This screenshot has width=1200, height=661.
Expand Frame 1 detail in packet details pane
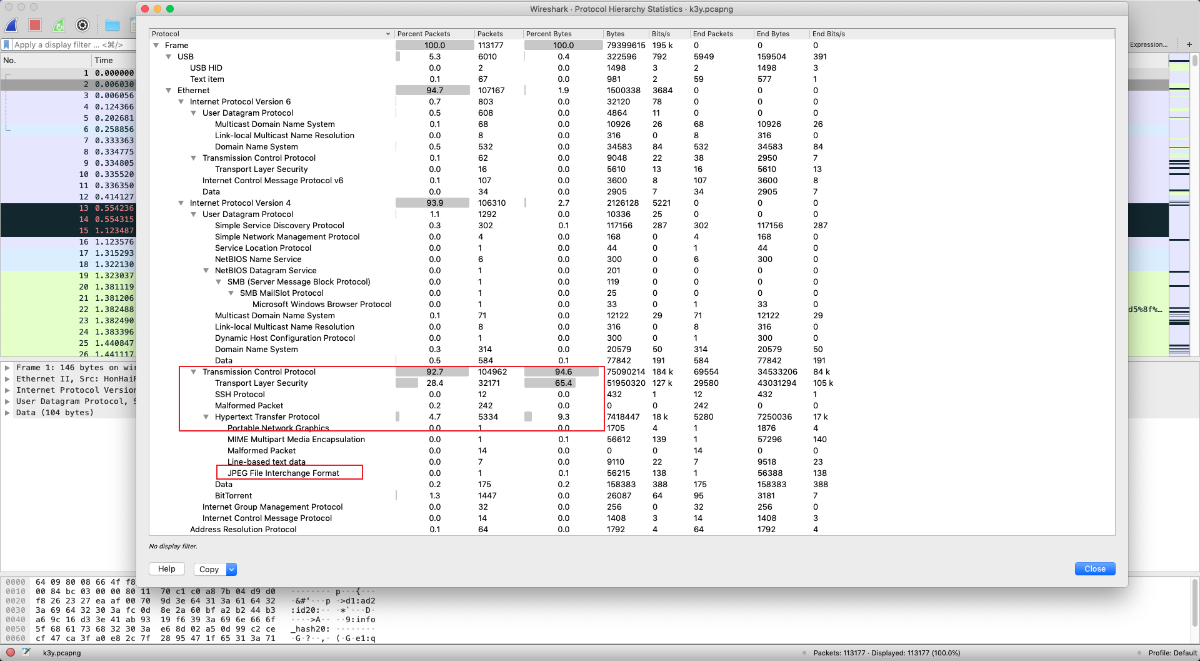[x=8, y=368]
